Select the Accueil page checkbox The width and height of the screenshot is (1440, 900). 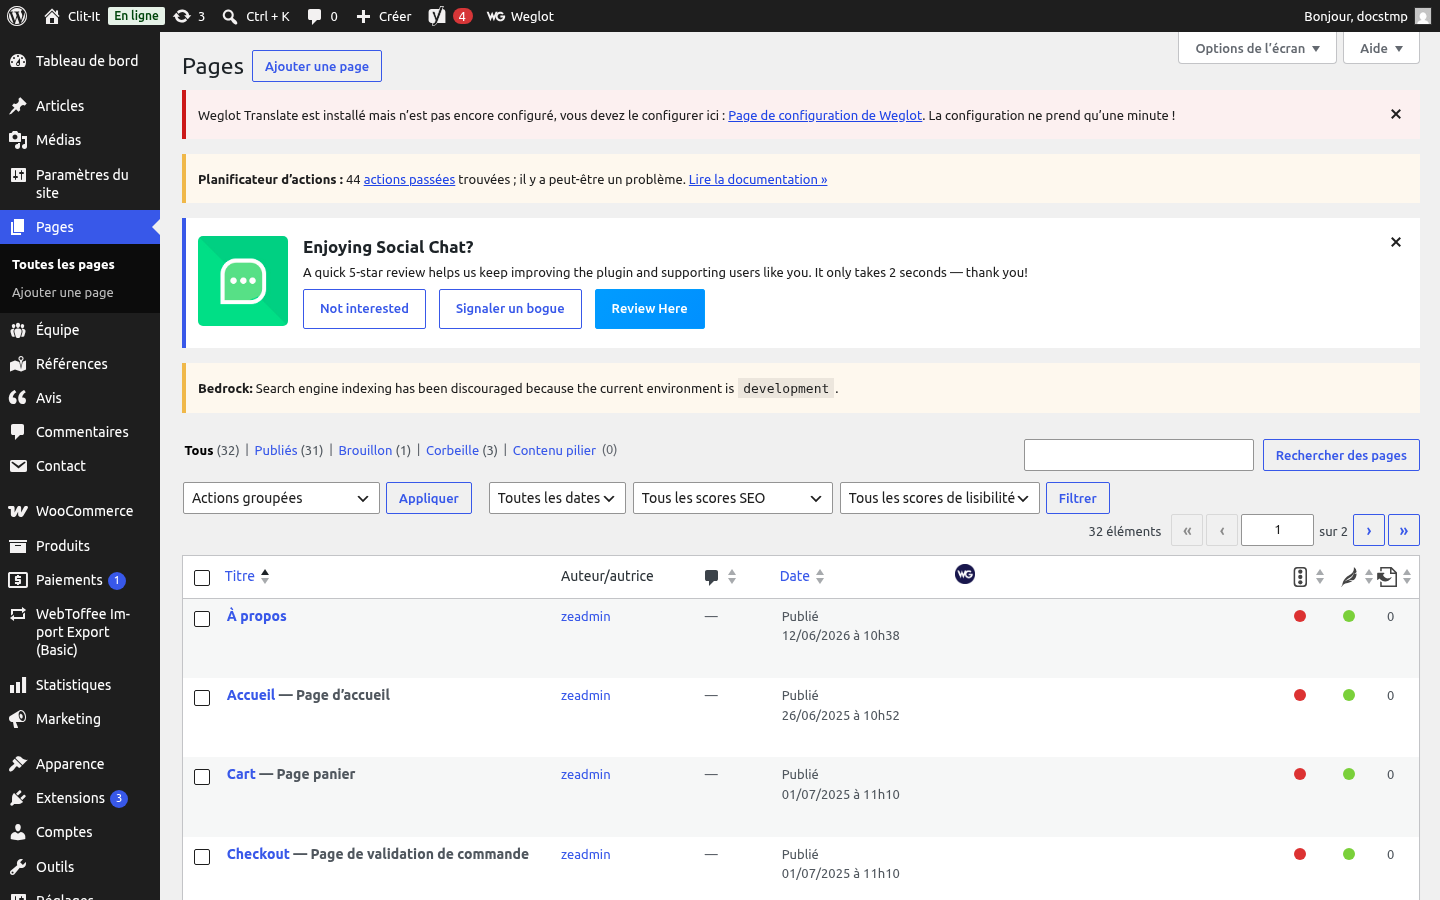click(202, 698)
